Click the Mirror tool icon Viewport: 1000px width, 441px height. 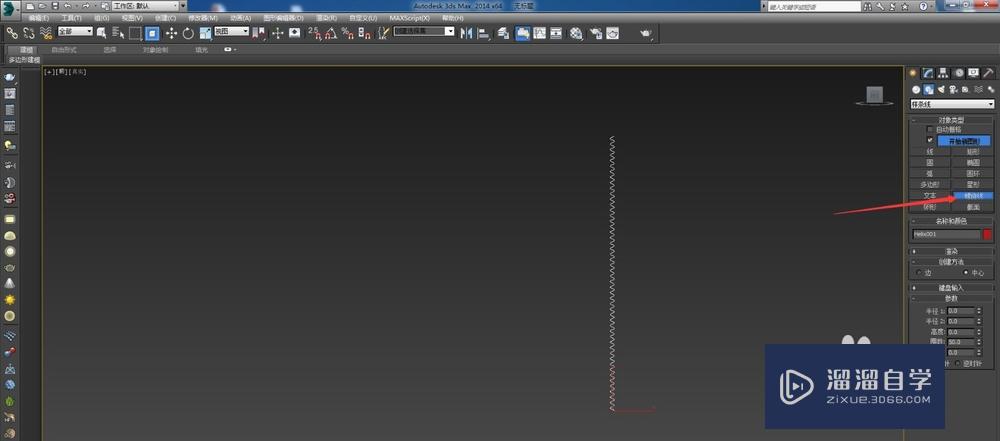click(x=466, y=33)
